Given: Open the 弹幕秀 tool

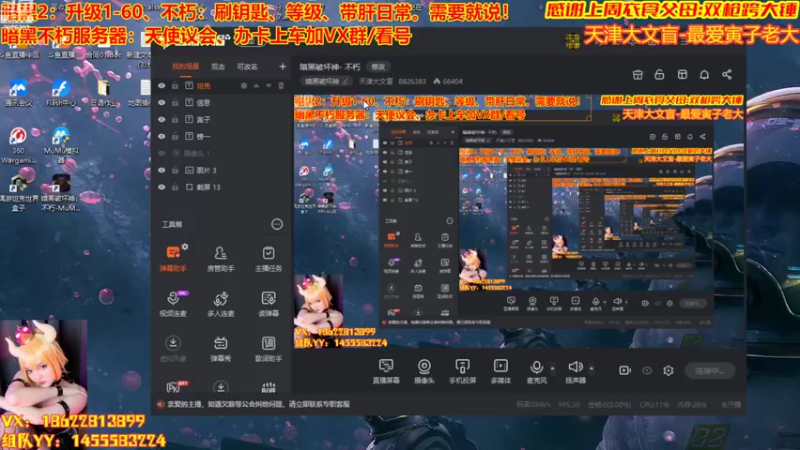Looking at the screenshot, I should [x=220, y=348].
